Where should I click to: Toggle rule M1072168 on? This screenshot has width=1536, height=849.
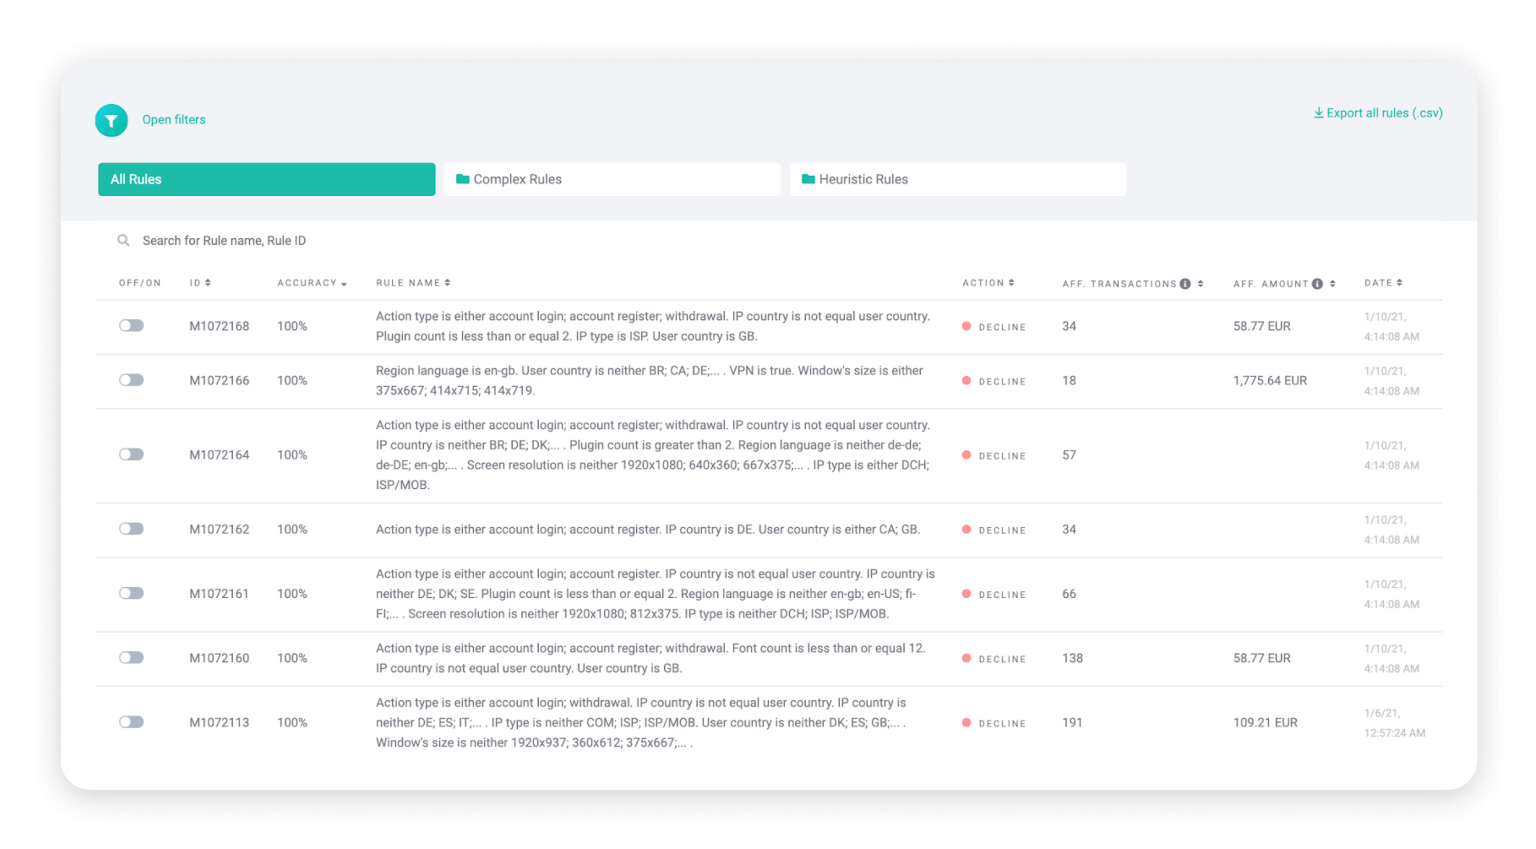tap(131, 326)
